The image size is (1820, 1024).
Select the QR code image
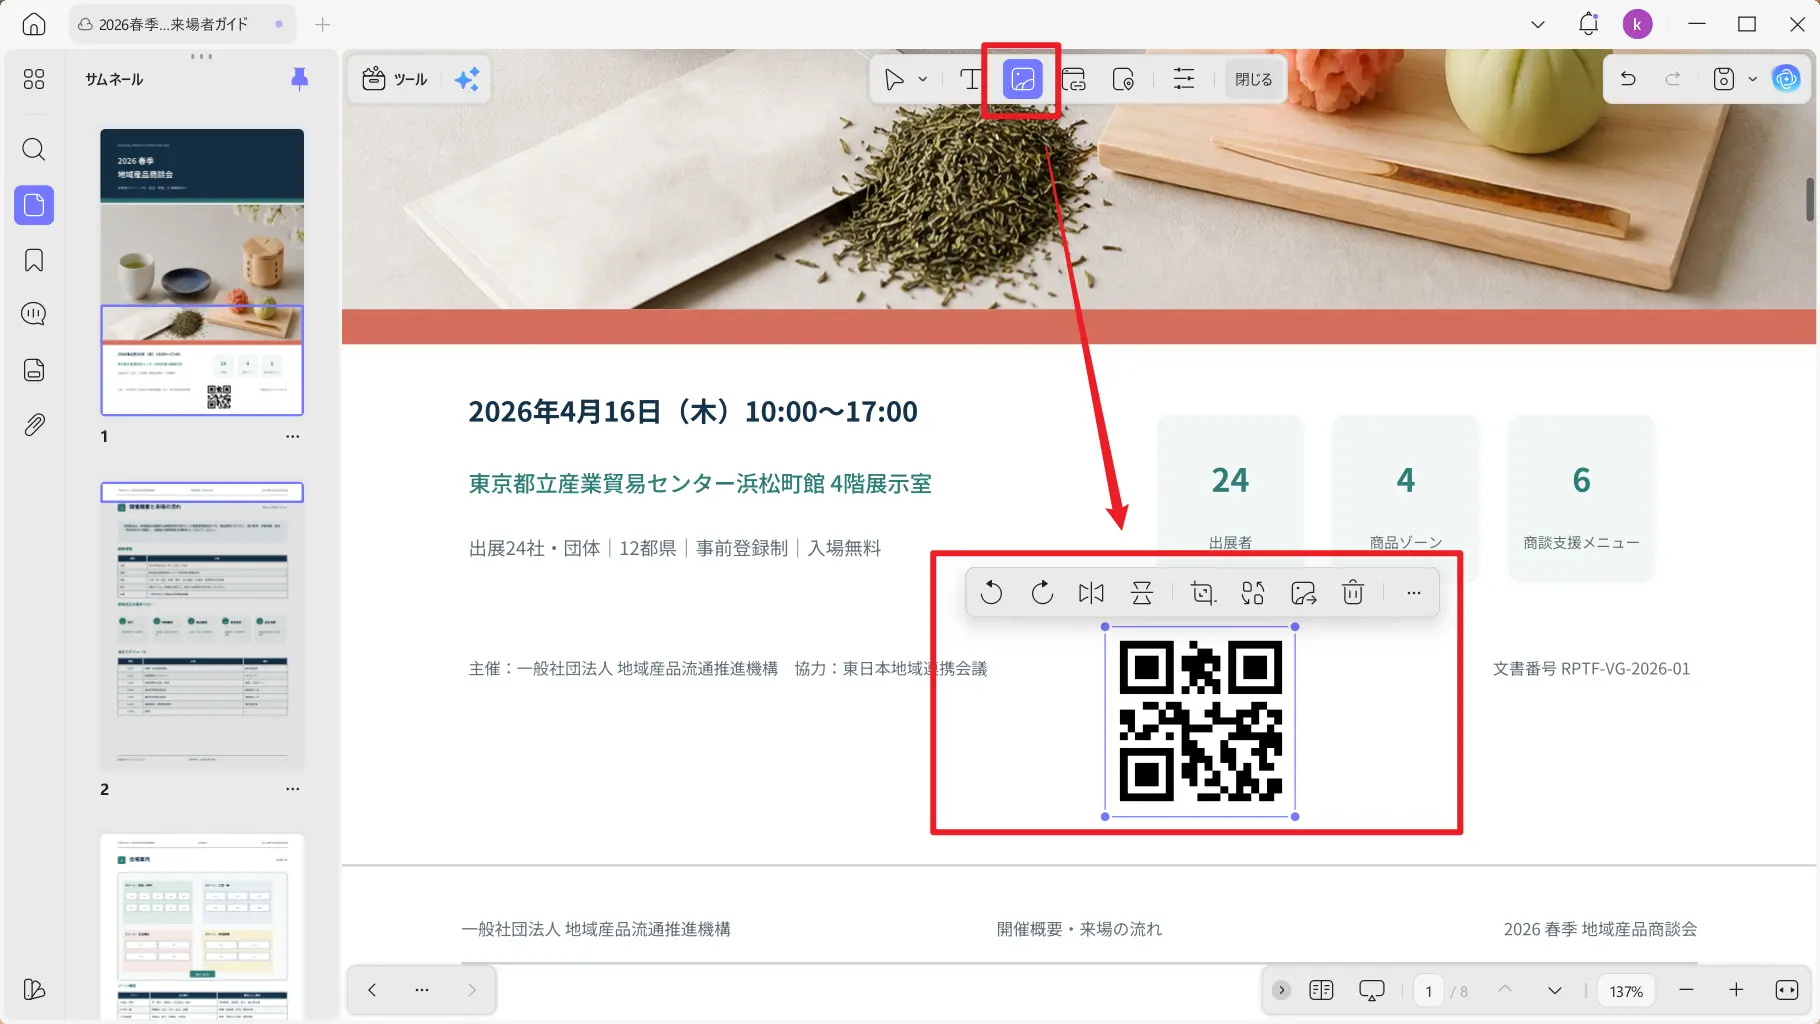pyautogui.click(x=1200, y=721)
